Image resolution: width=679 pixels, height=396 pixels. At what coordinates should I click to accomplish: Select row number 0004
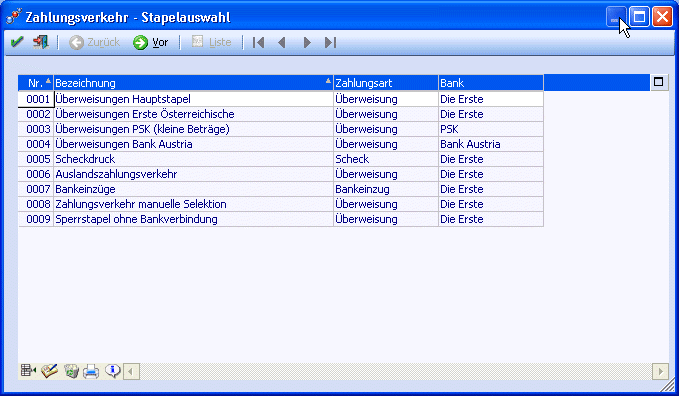point(36,144)
